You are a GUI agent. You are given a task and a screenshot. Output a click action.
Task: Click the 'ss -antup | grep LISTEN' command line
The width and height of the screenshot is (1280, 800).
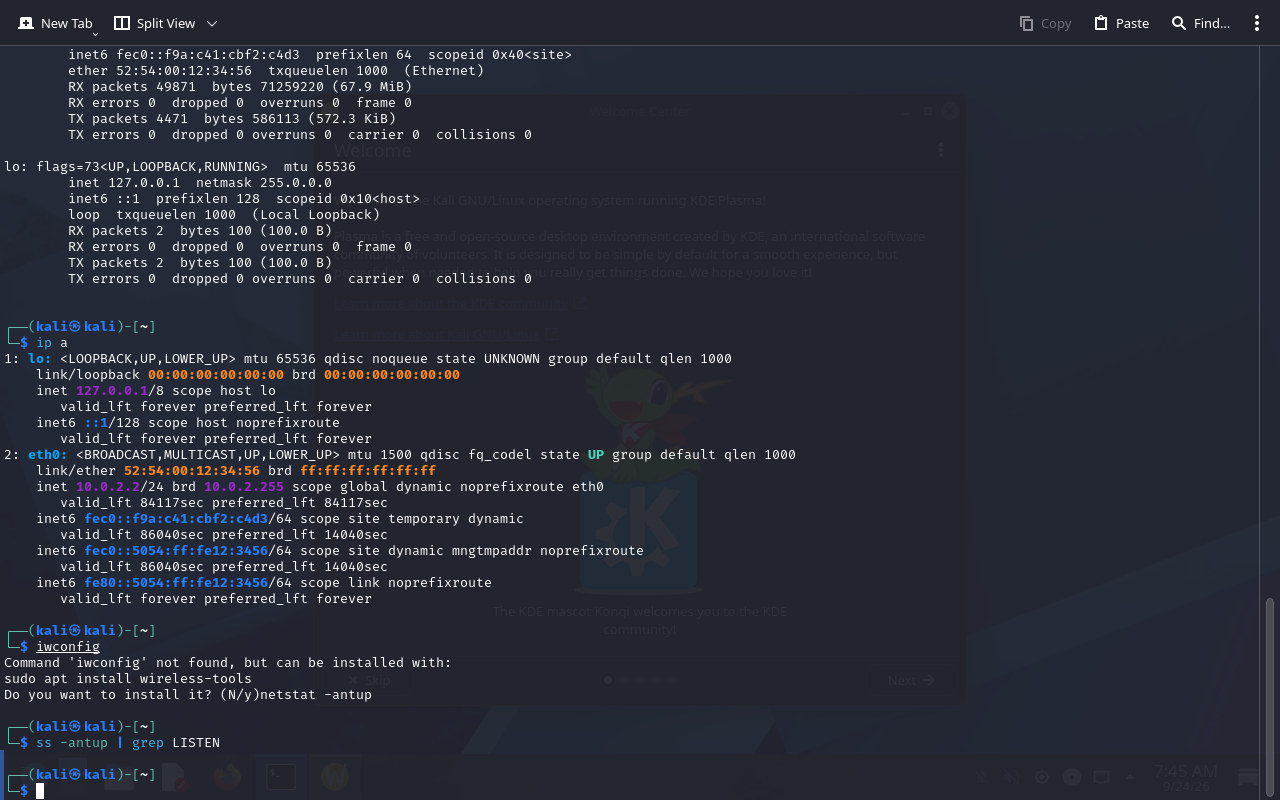coord(128,743)
